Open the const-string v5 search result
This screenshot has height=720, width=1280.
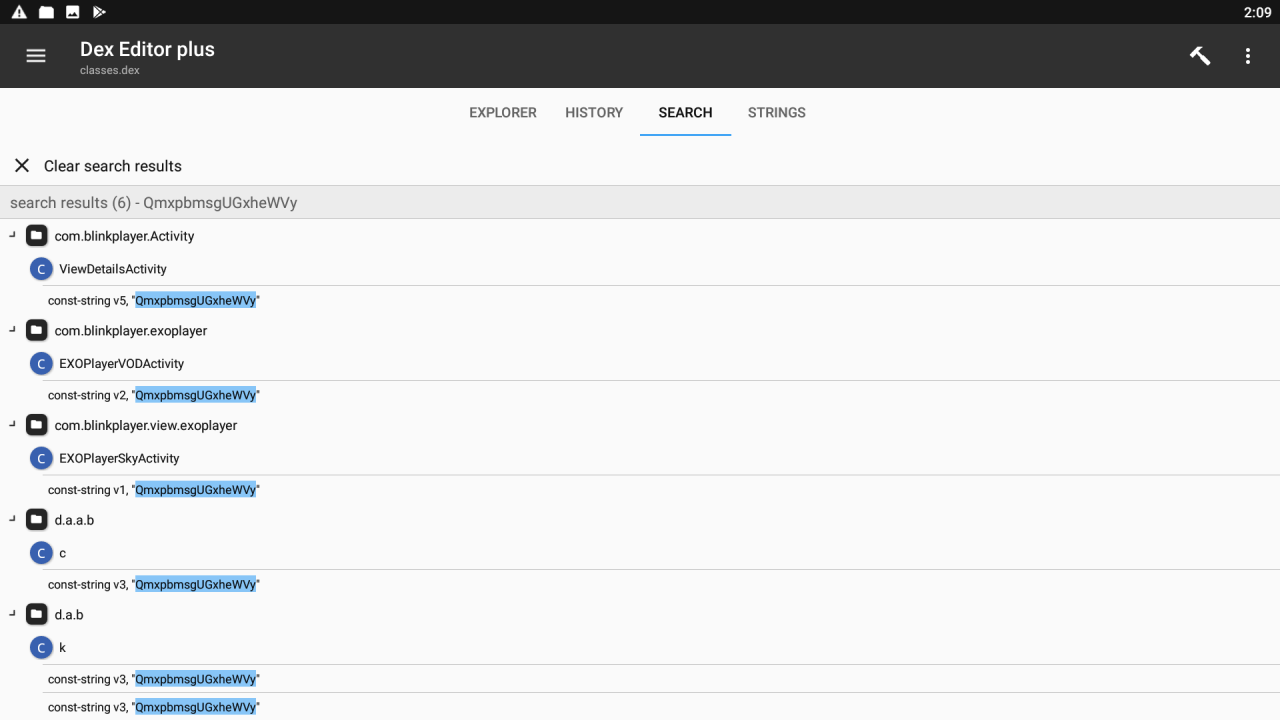[154, 300]
